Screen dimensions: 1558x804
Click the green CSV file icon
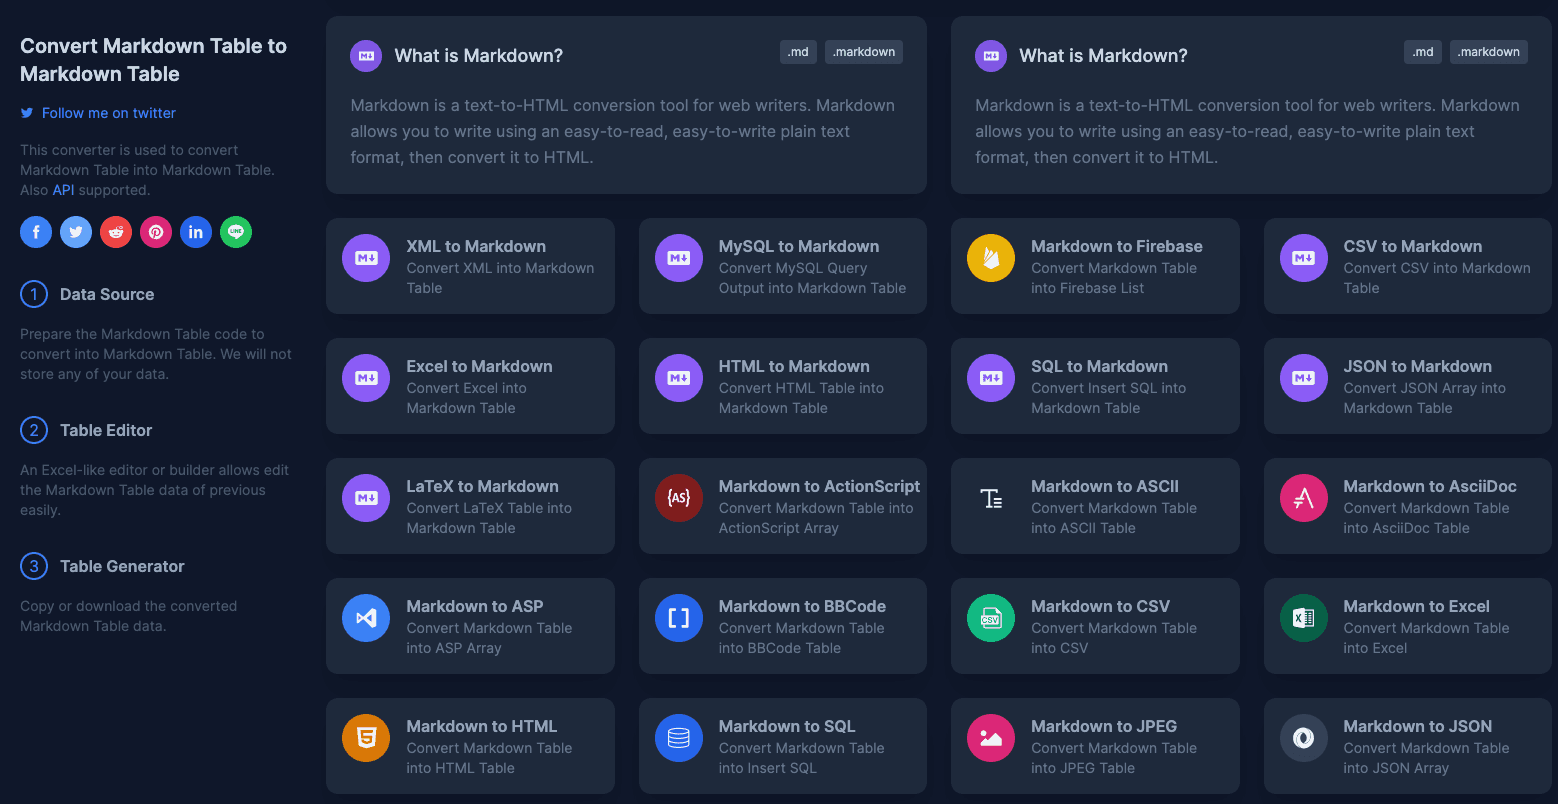991,618
